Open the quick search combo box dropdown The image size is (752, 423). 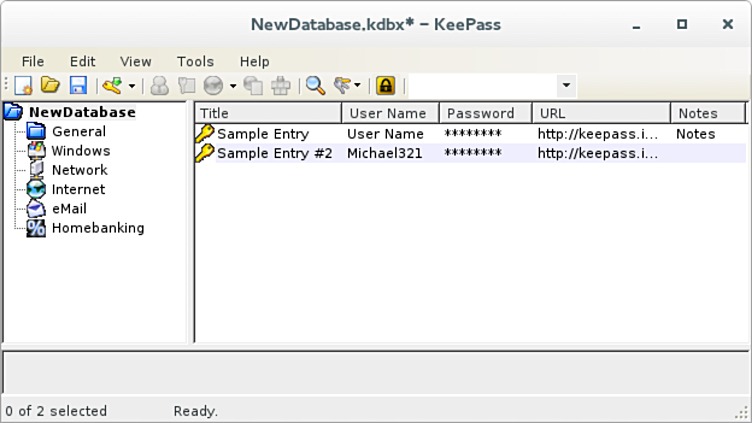[566, 86]
